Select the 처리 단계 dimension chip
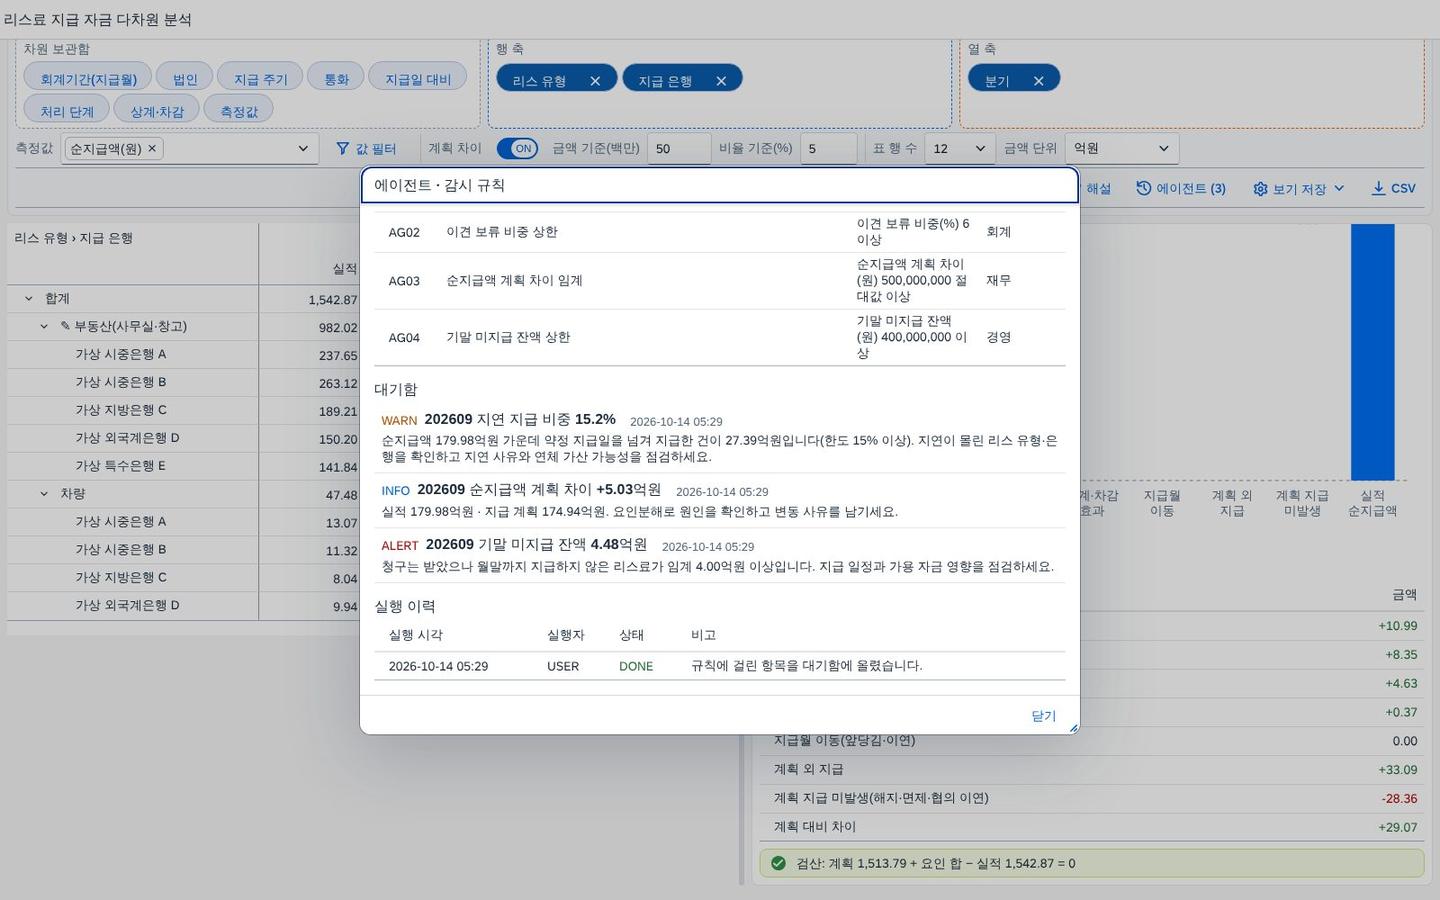The height and width of the screenshot is (900, 1440). click(x=67, y=110)
